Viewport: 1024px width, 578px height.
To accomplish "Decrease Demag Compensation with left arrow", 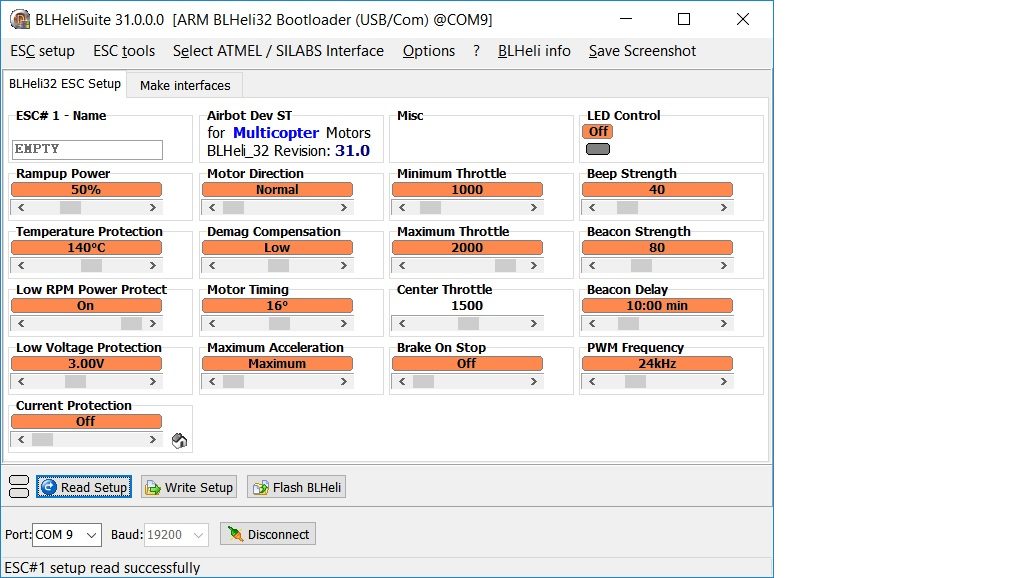I will point(212,266).
